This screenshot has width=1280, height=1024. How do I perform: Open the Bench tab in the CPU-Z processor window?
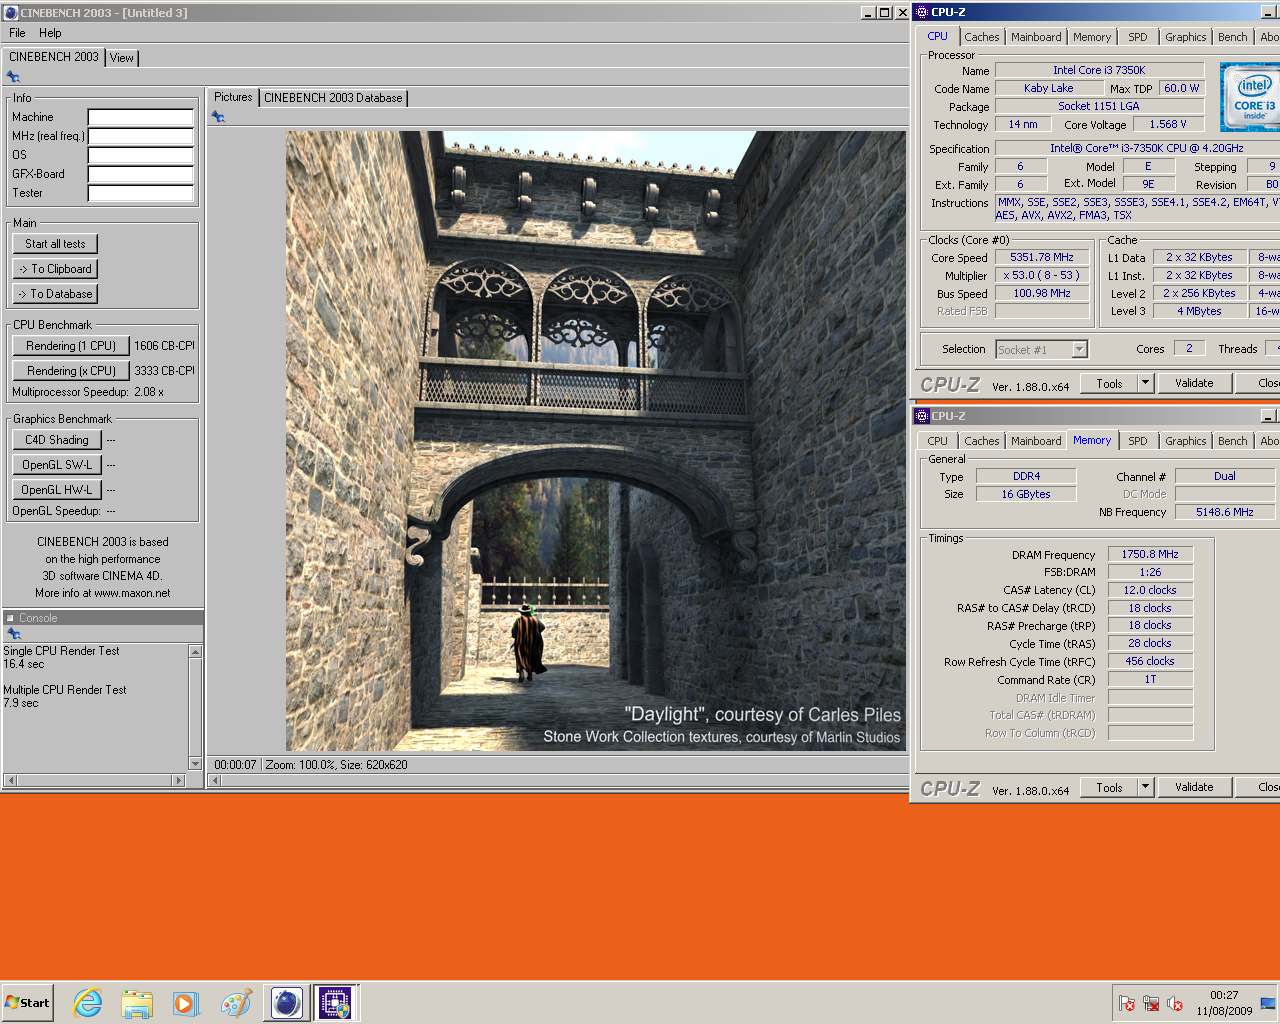click(x=1232, y=37)
